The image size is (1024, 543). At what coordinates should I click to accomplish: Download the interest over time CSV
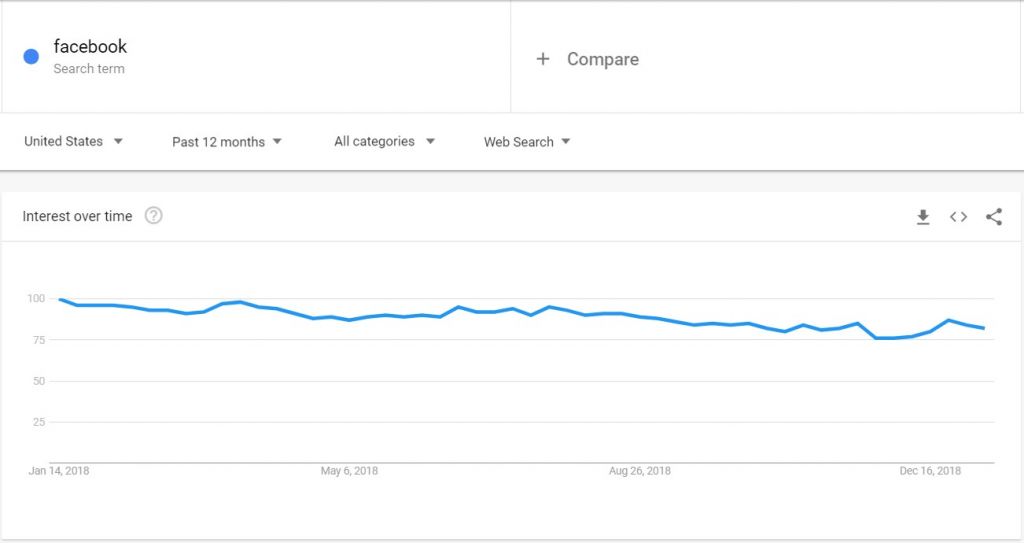pos(923,217)
